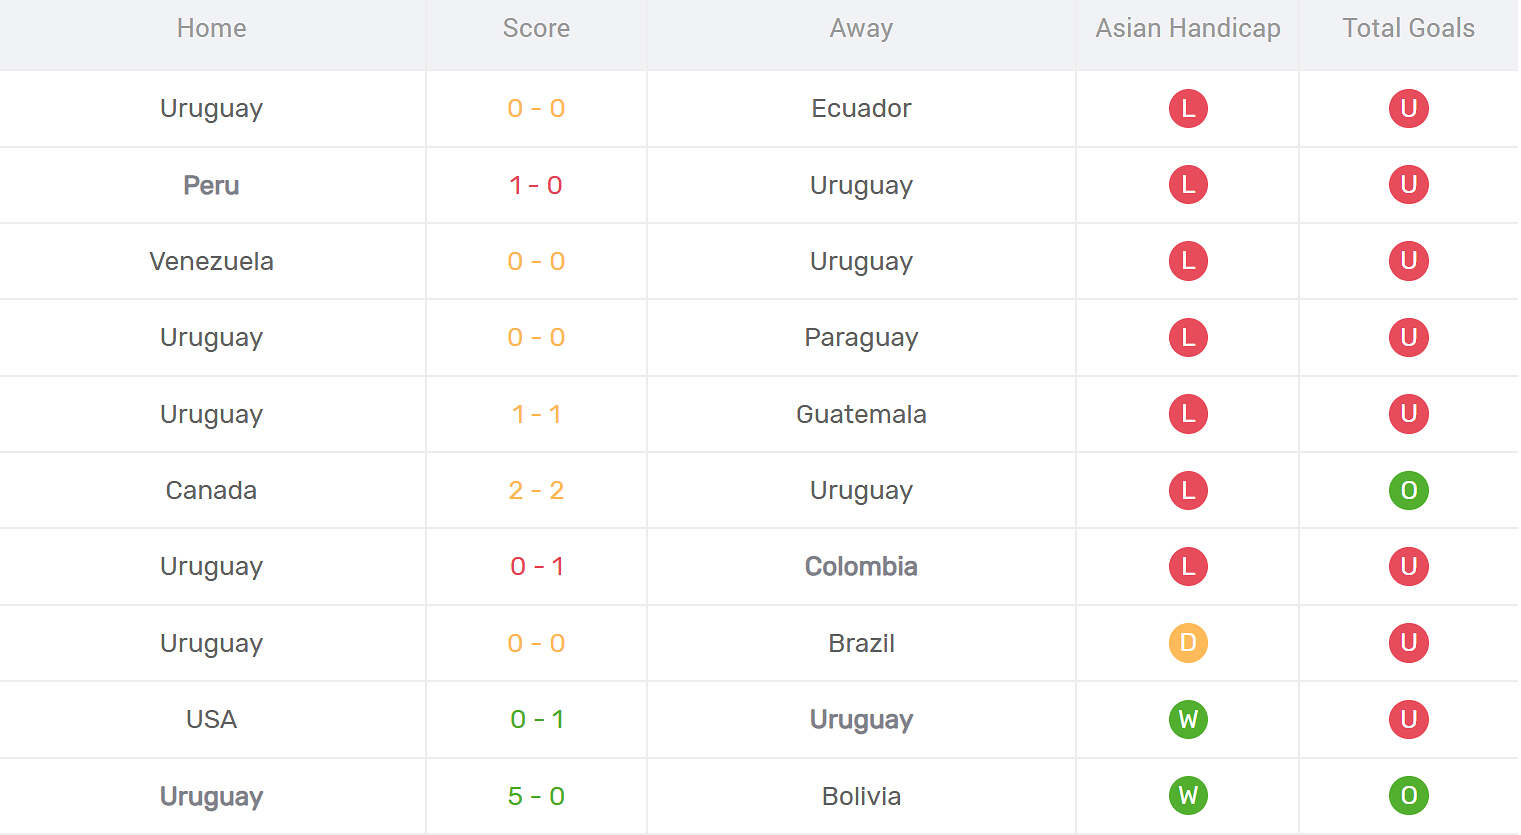
Task: Open the Venezuela home team link
Action: click(x=211, y=261)
